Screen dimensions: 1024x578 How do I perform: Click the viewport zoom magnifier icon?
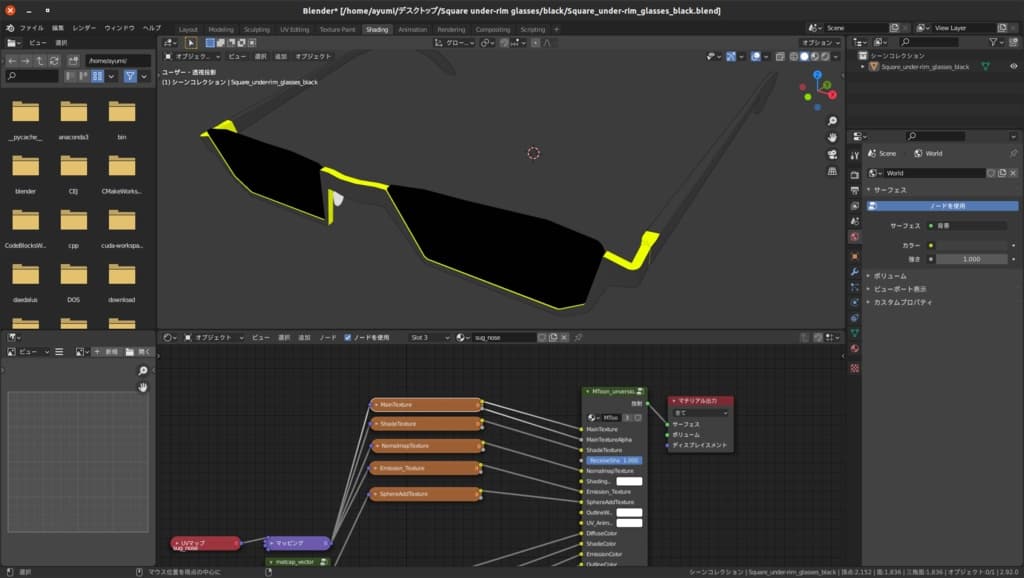point(832,120)
